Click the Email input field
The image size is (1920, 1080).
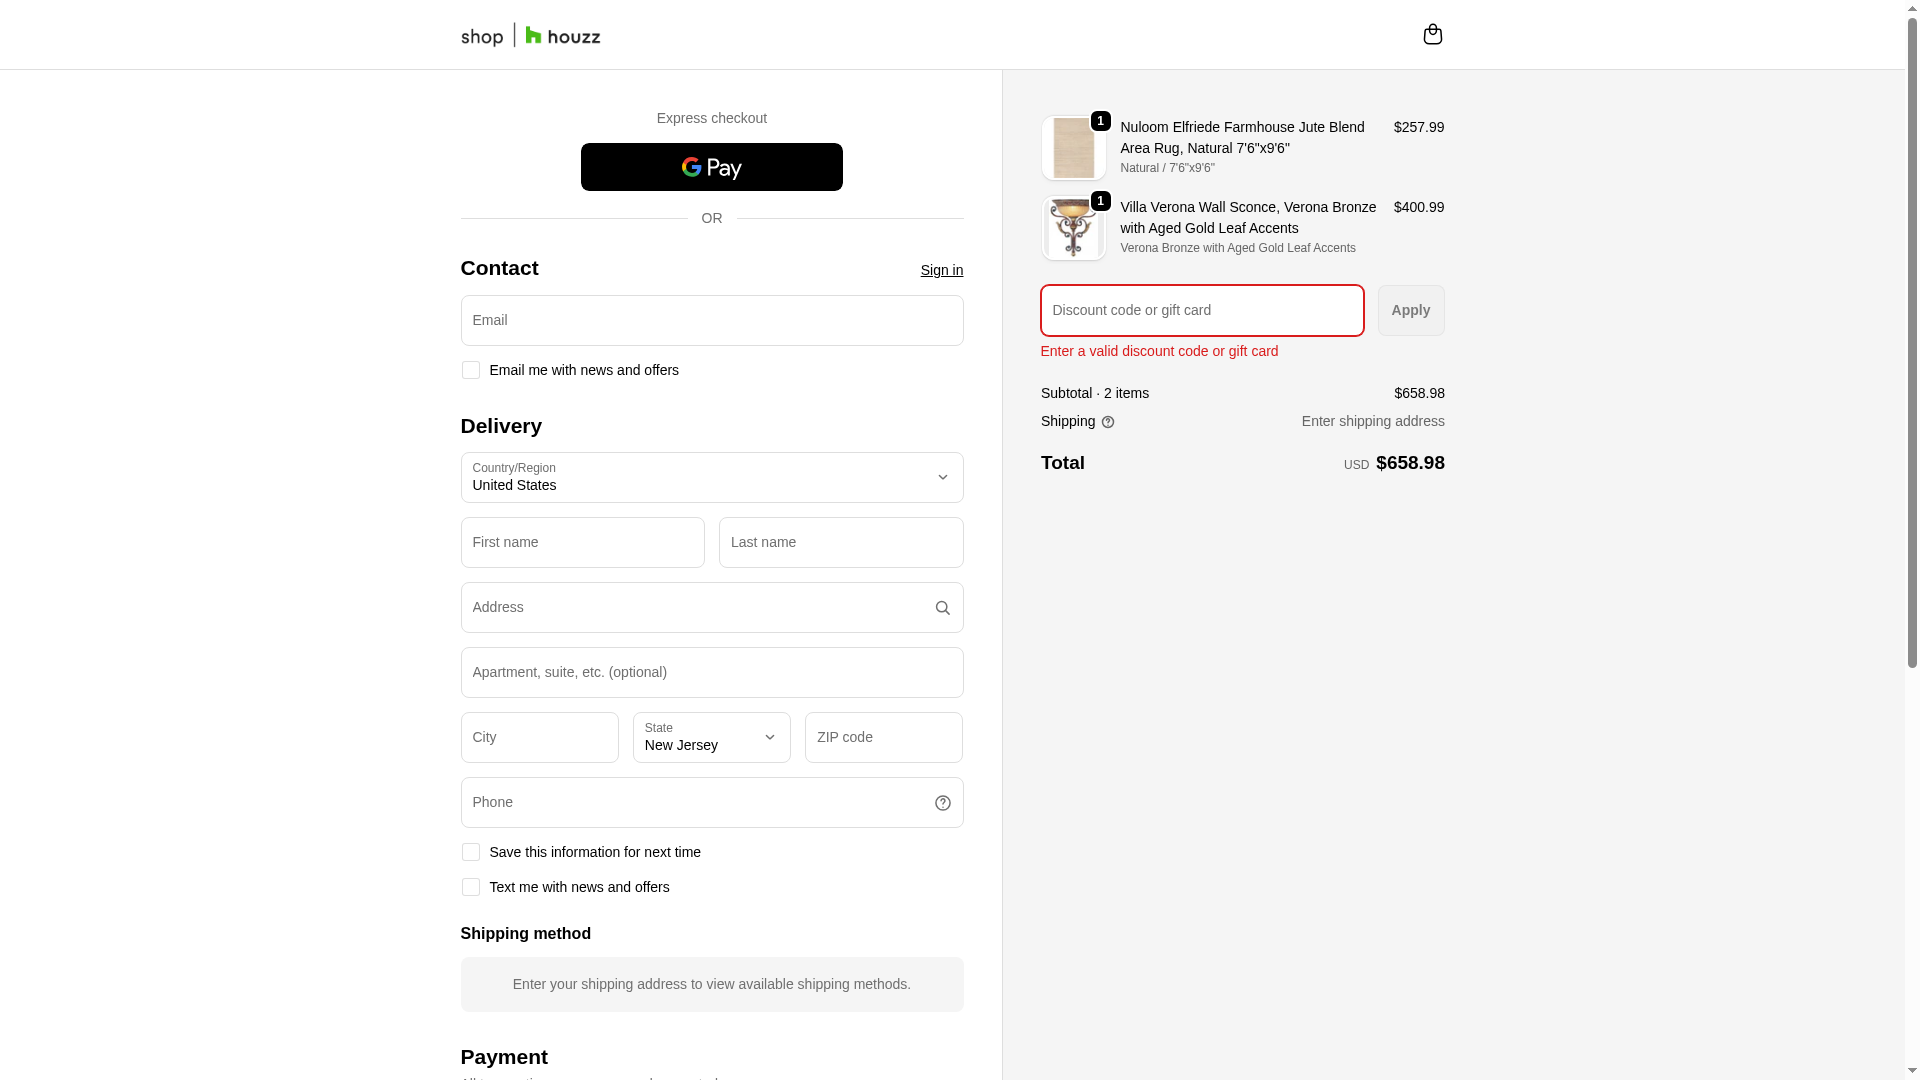point(711,321)
